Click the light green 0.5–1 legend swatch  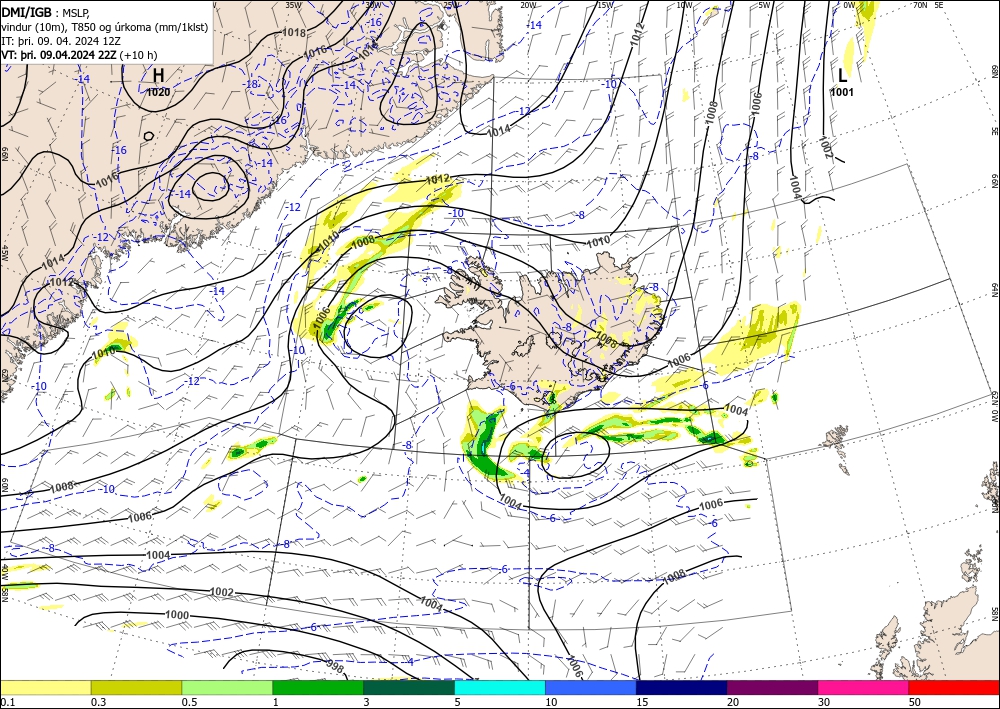227,687
